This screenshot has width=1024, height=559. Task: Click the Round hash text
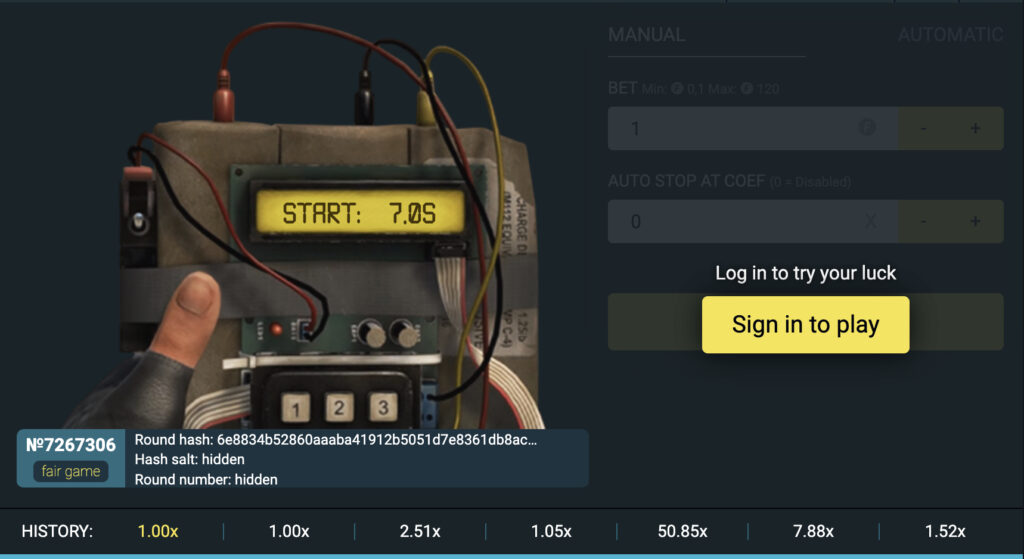[x=336, y=439]
